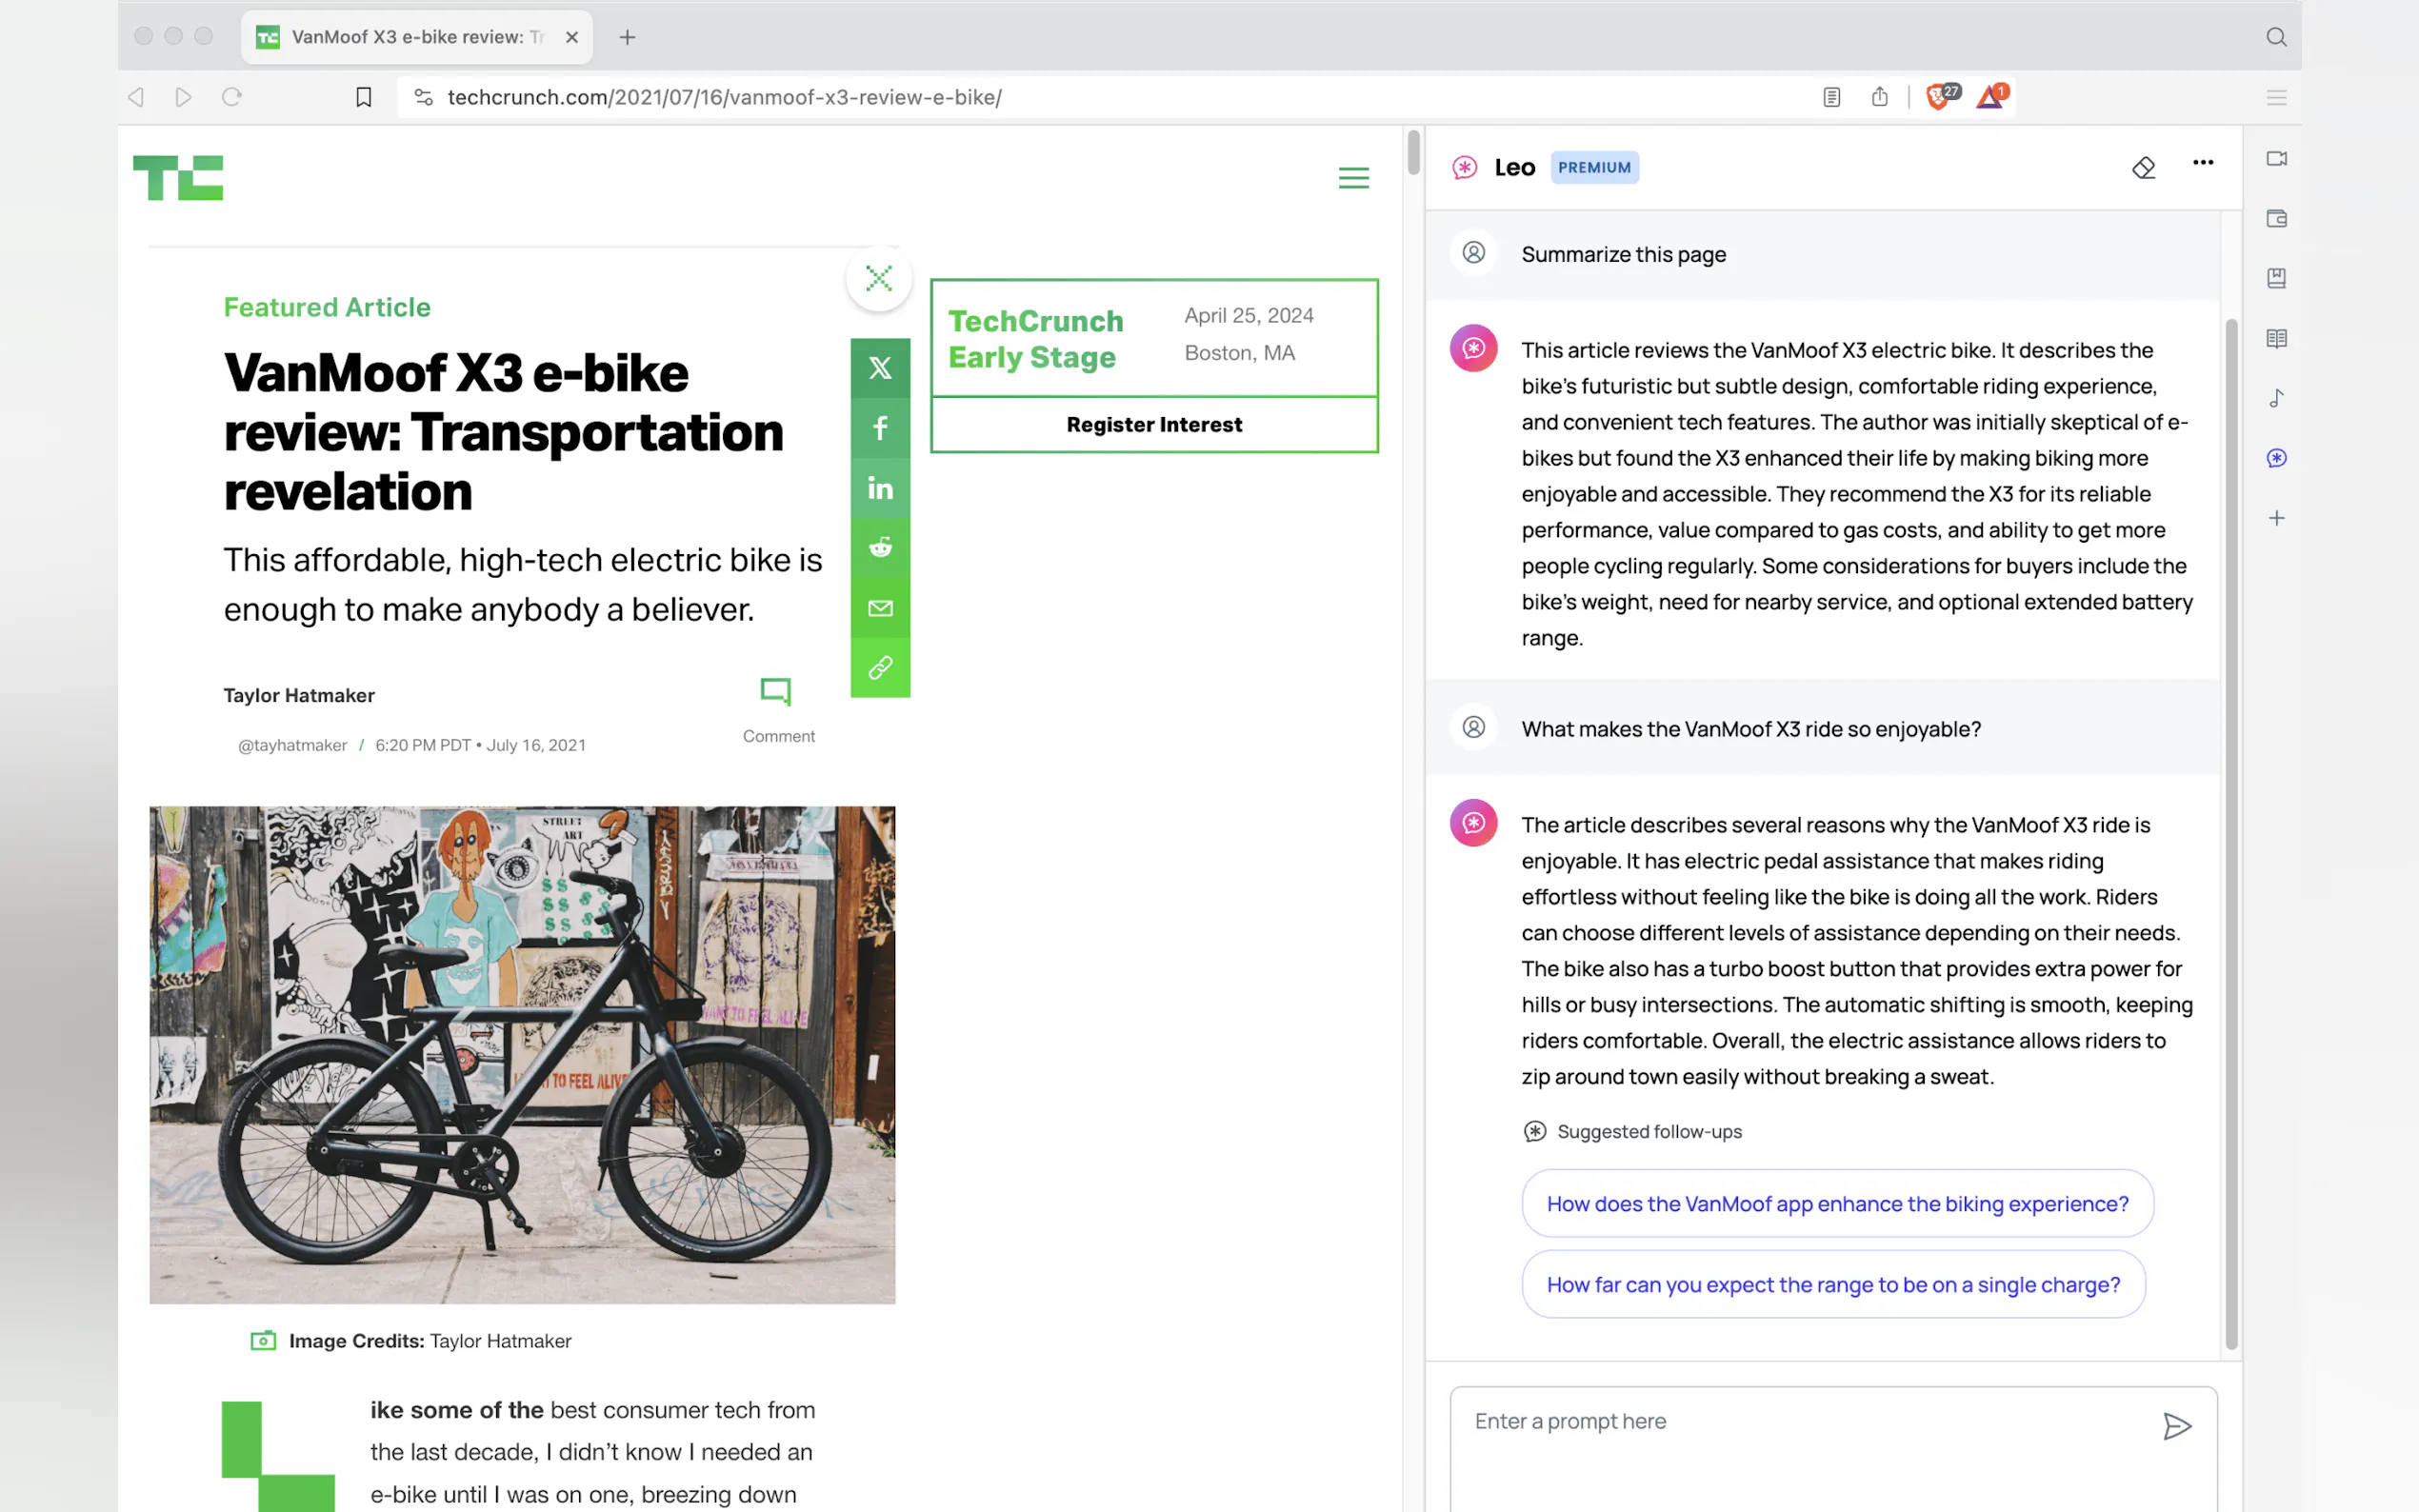Click the Register Interest button
Viewport: 2419px width, 1512px height.
1154,425
